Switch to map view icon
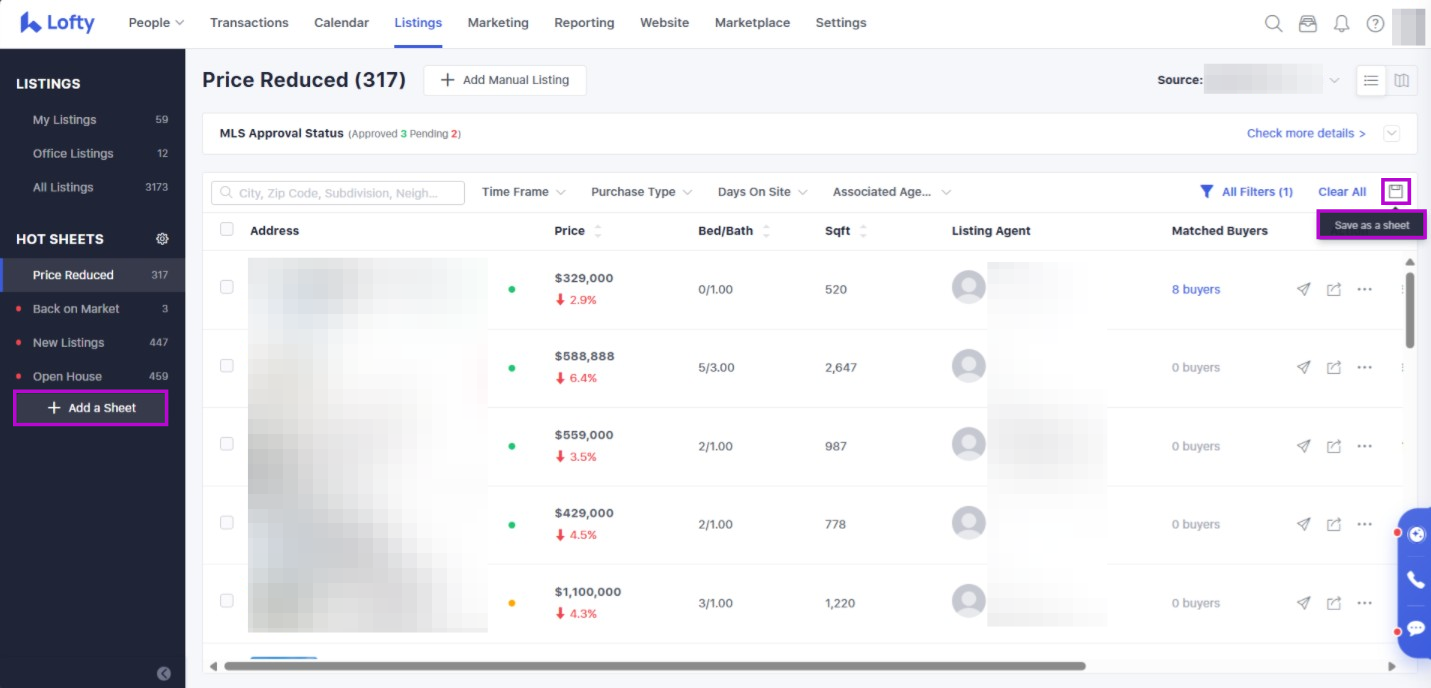The image size is (1431, 688). (1402, 81)
